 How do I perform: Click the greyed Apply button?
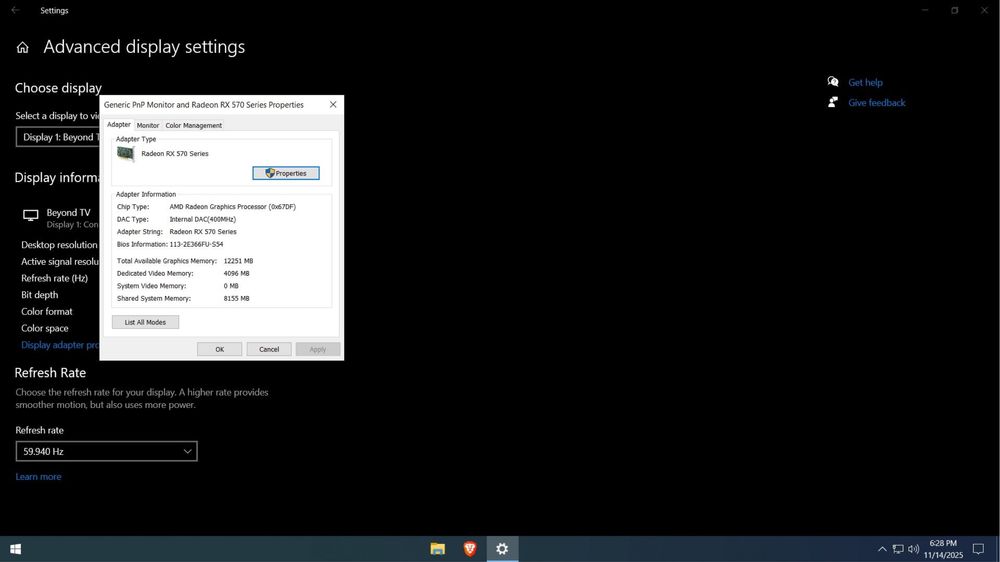[318, 349]
